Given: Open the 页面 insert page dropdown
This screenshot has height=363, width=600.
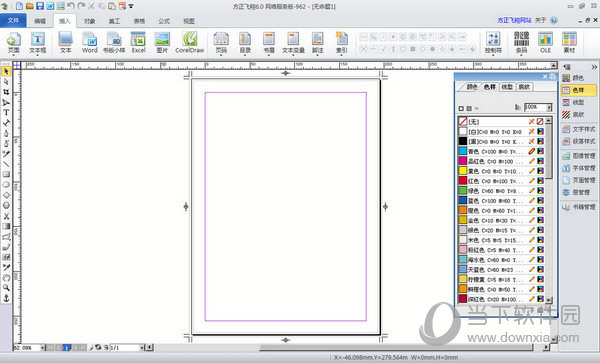Looking at the screenshot, I should [x=13, y=55].
